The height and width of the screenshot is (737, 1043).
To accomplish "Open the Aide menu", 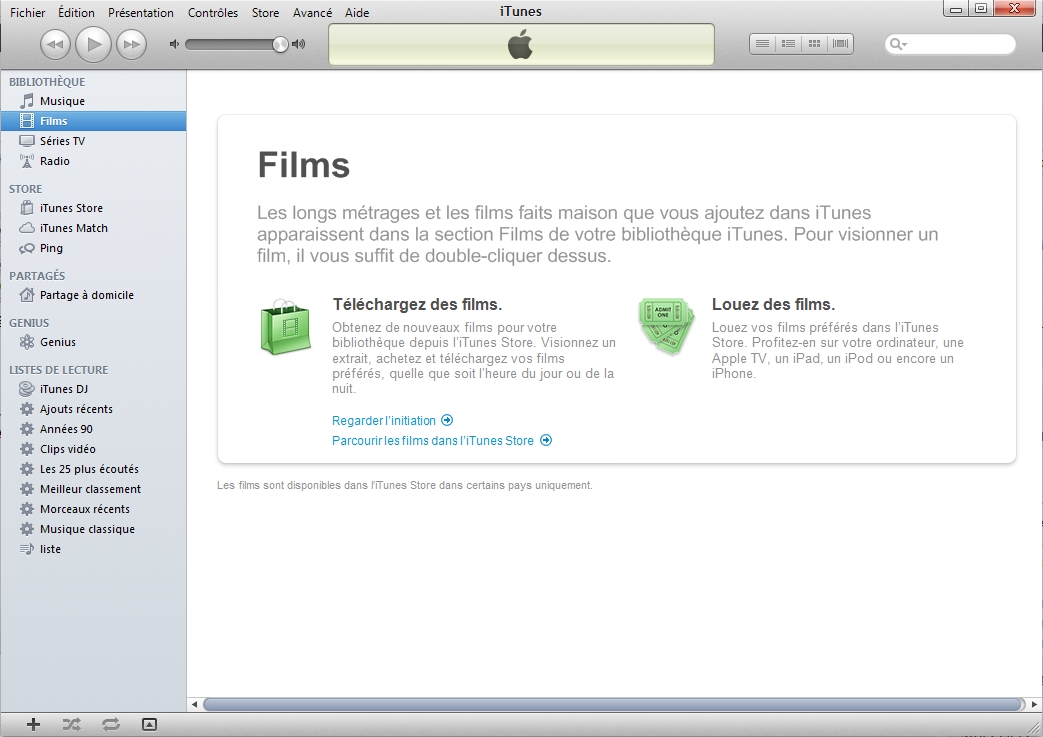I will [357, 13].
